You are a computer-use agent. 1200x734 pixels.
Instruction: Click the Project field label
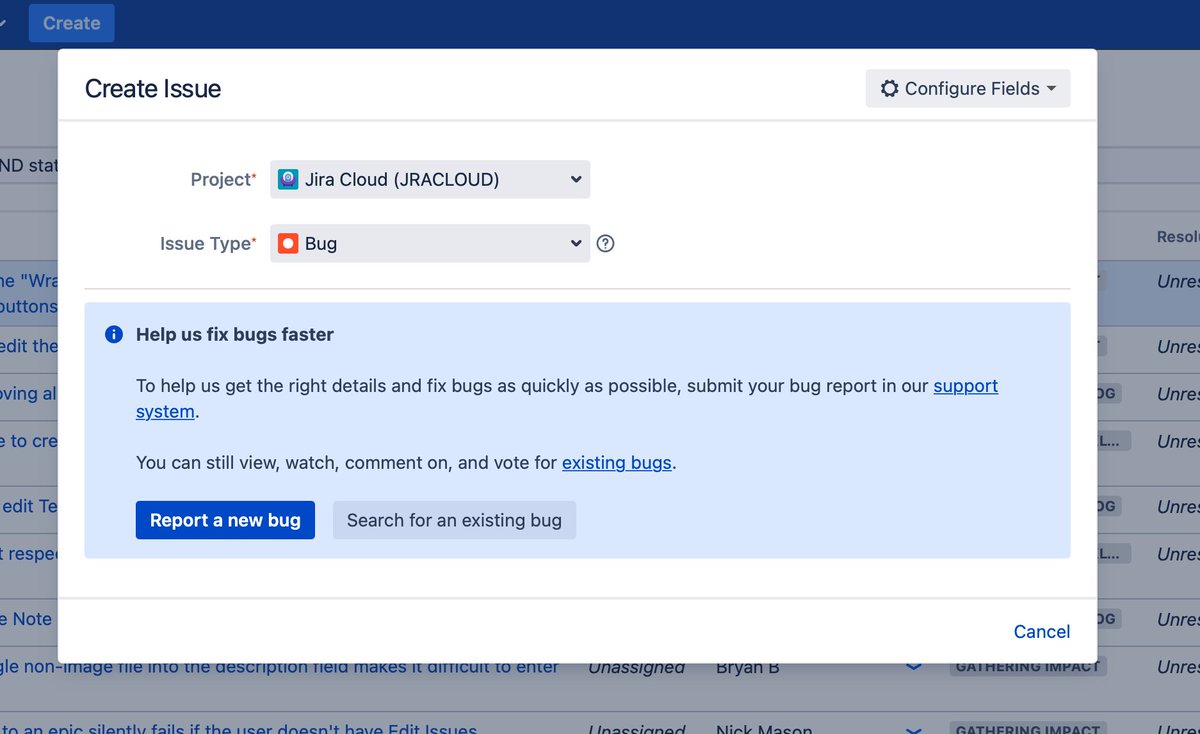[x=221, y=180]
